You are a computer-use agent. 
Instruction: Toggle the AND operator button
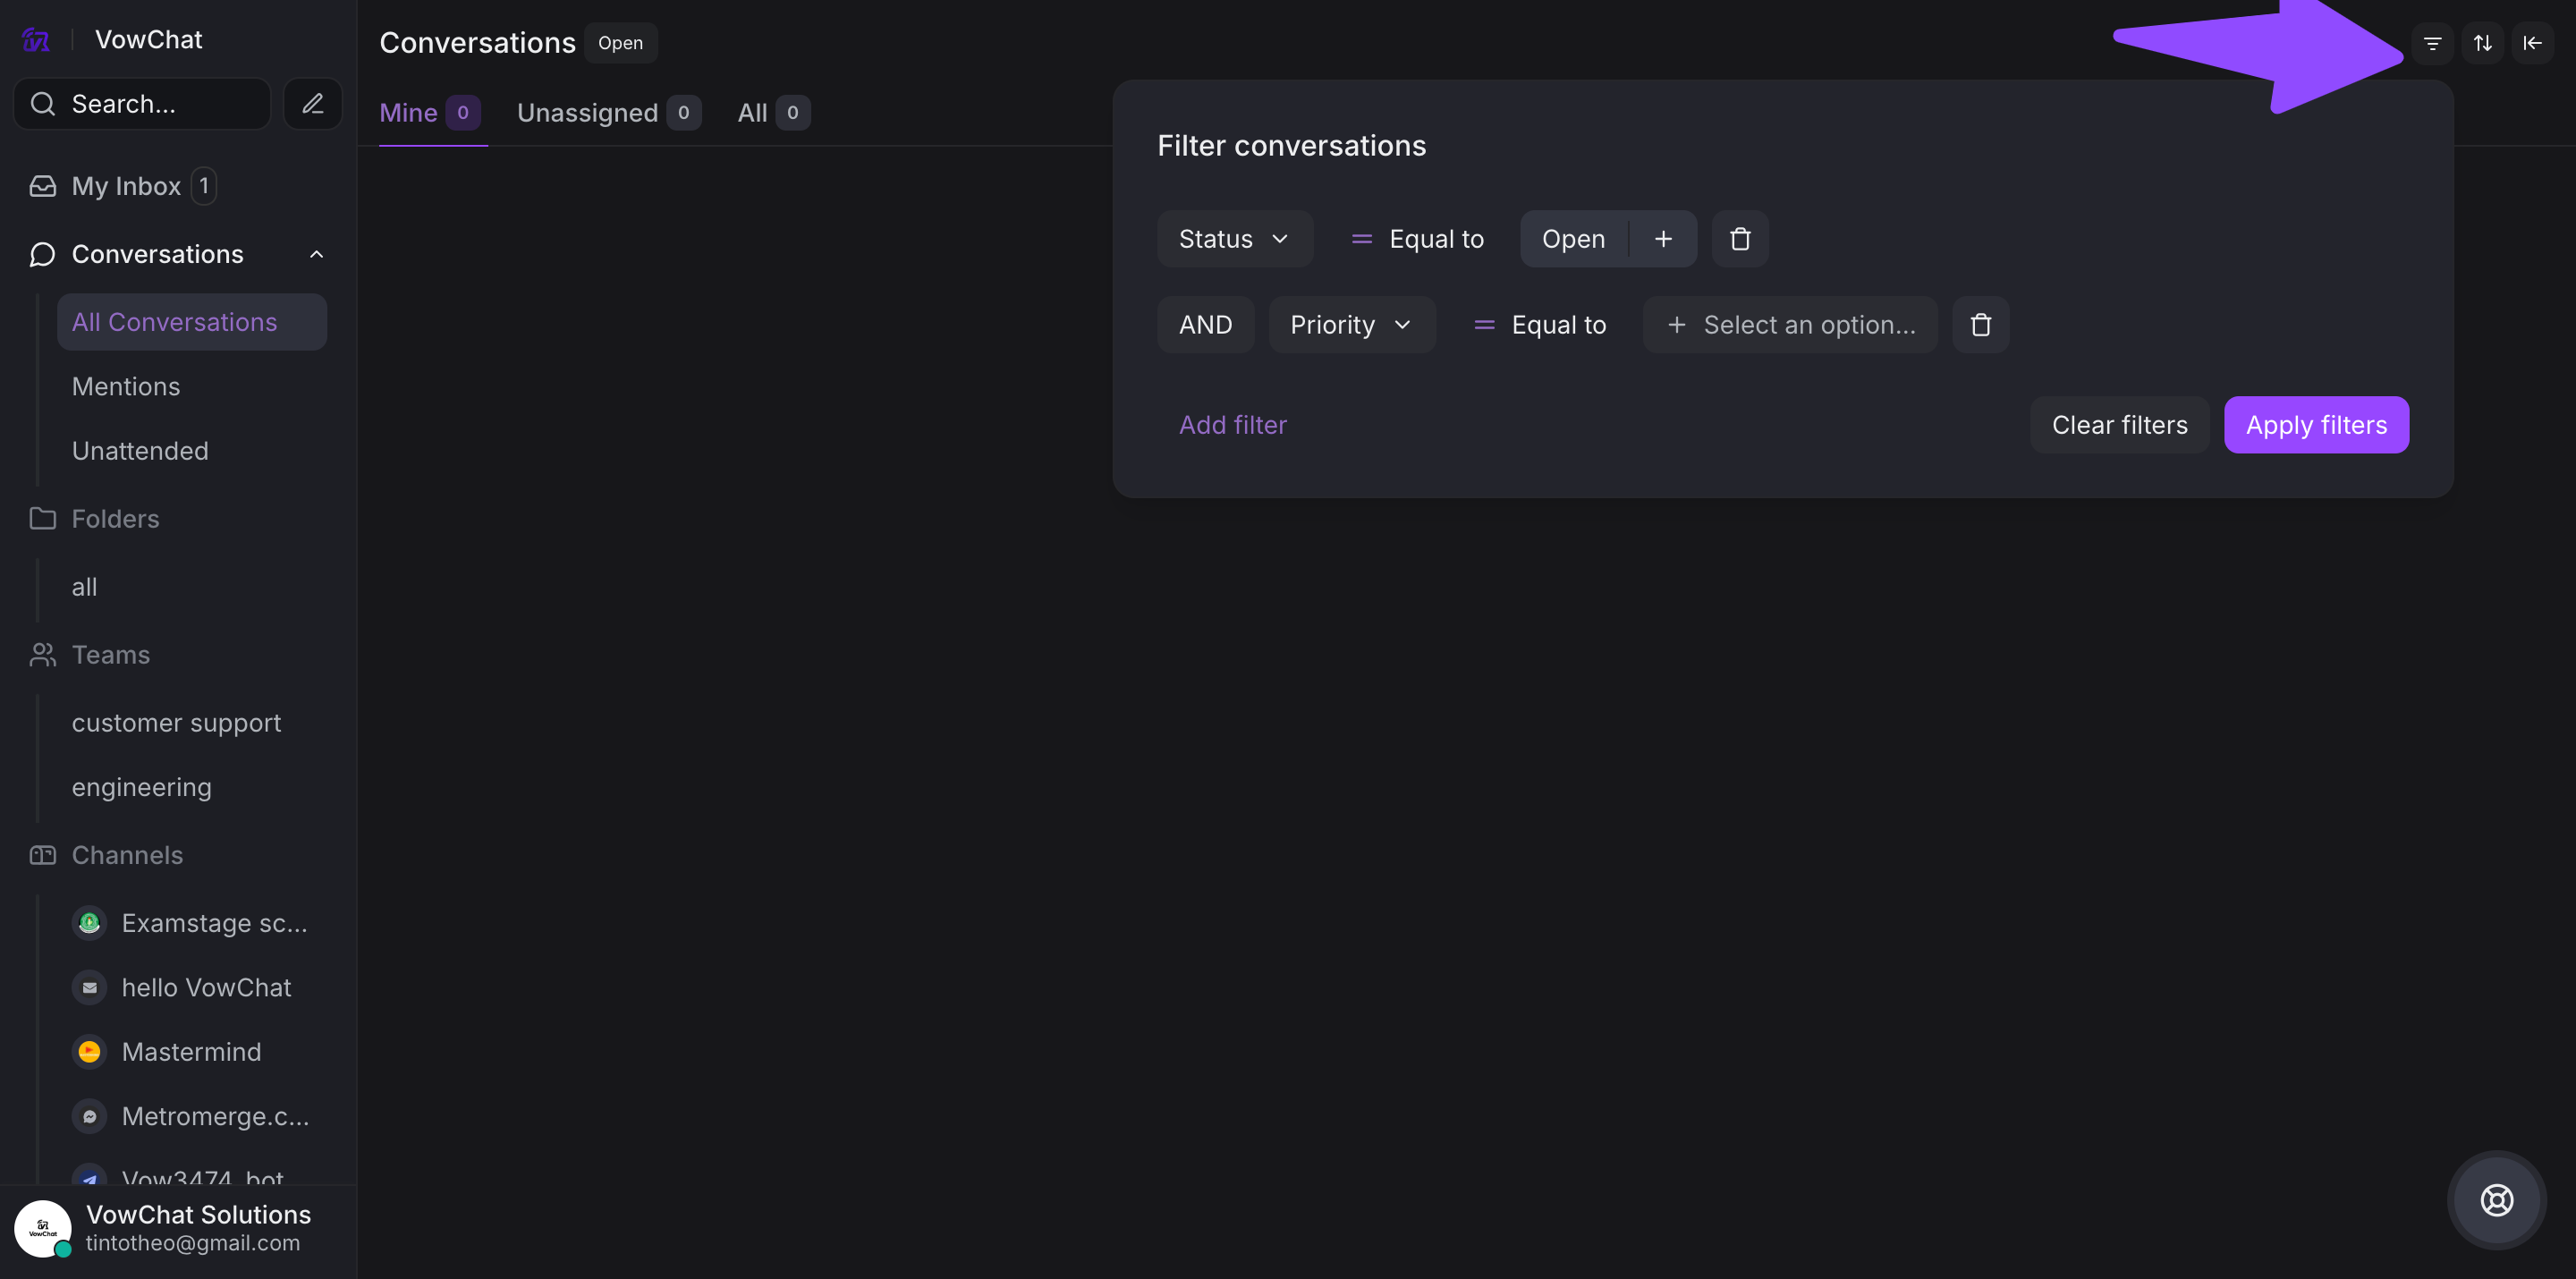coord(1205,325)
